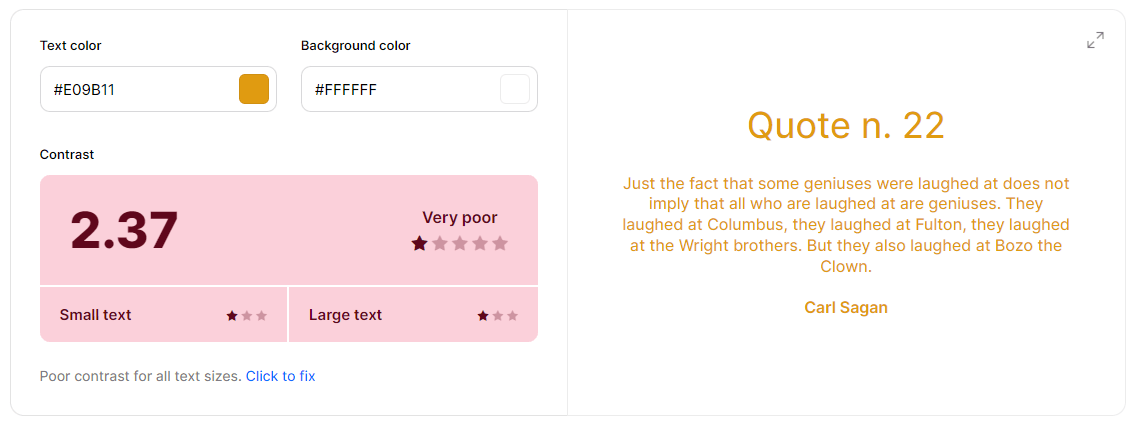
Task: Open the white background color swatch
Action: [515, 89]
